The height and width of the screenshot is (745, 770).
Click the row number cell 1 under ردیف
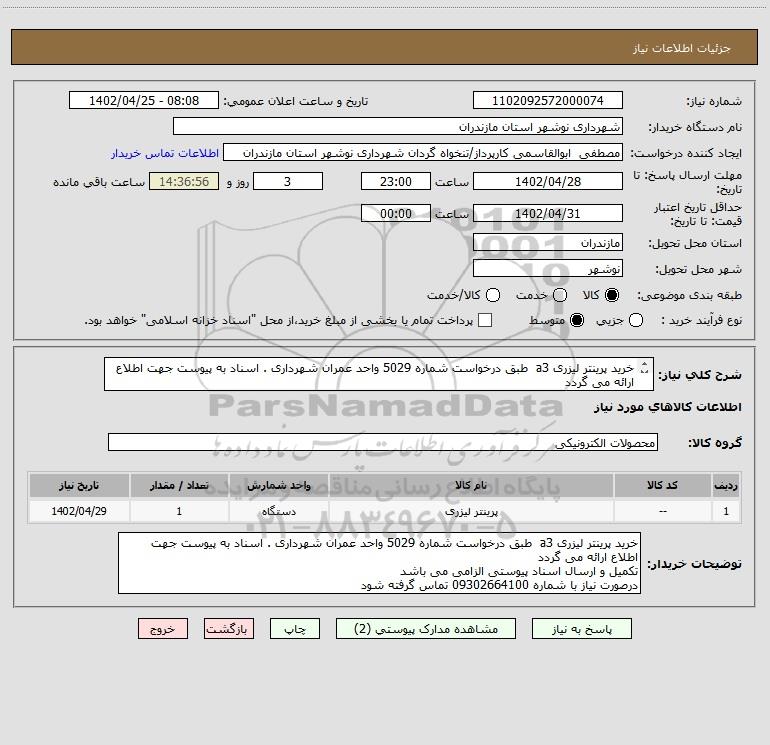(x=726, y=511)
